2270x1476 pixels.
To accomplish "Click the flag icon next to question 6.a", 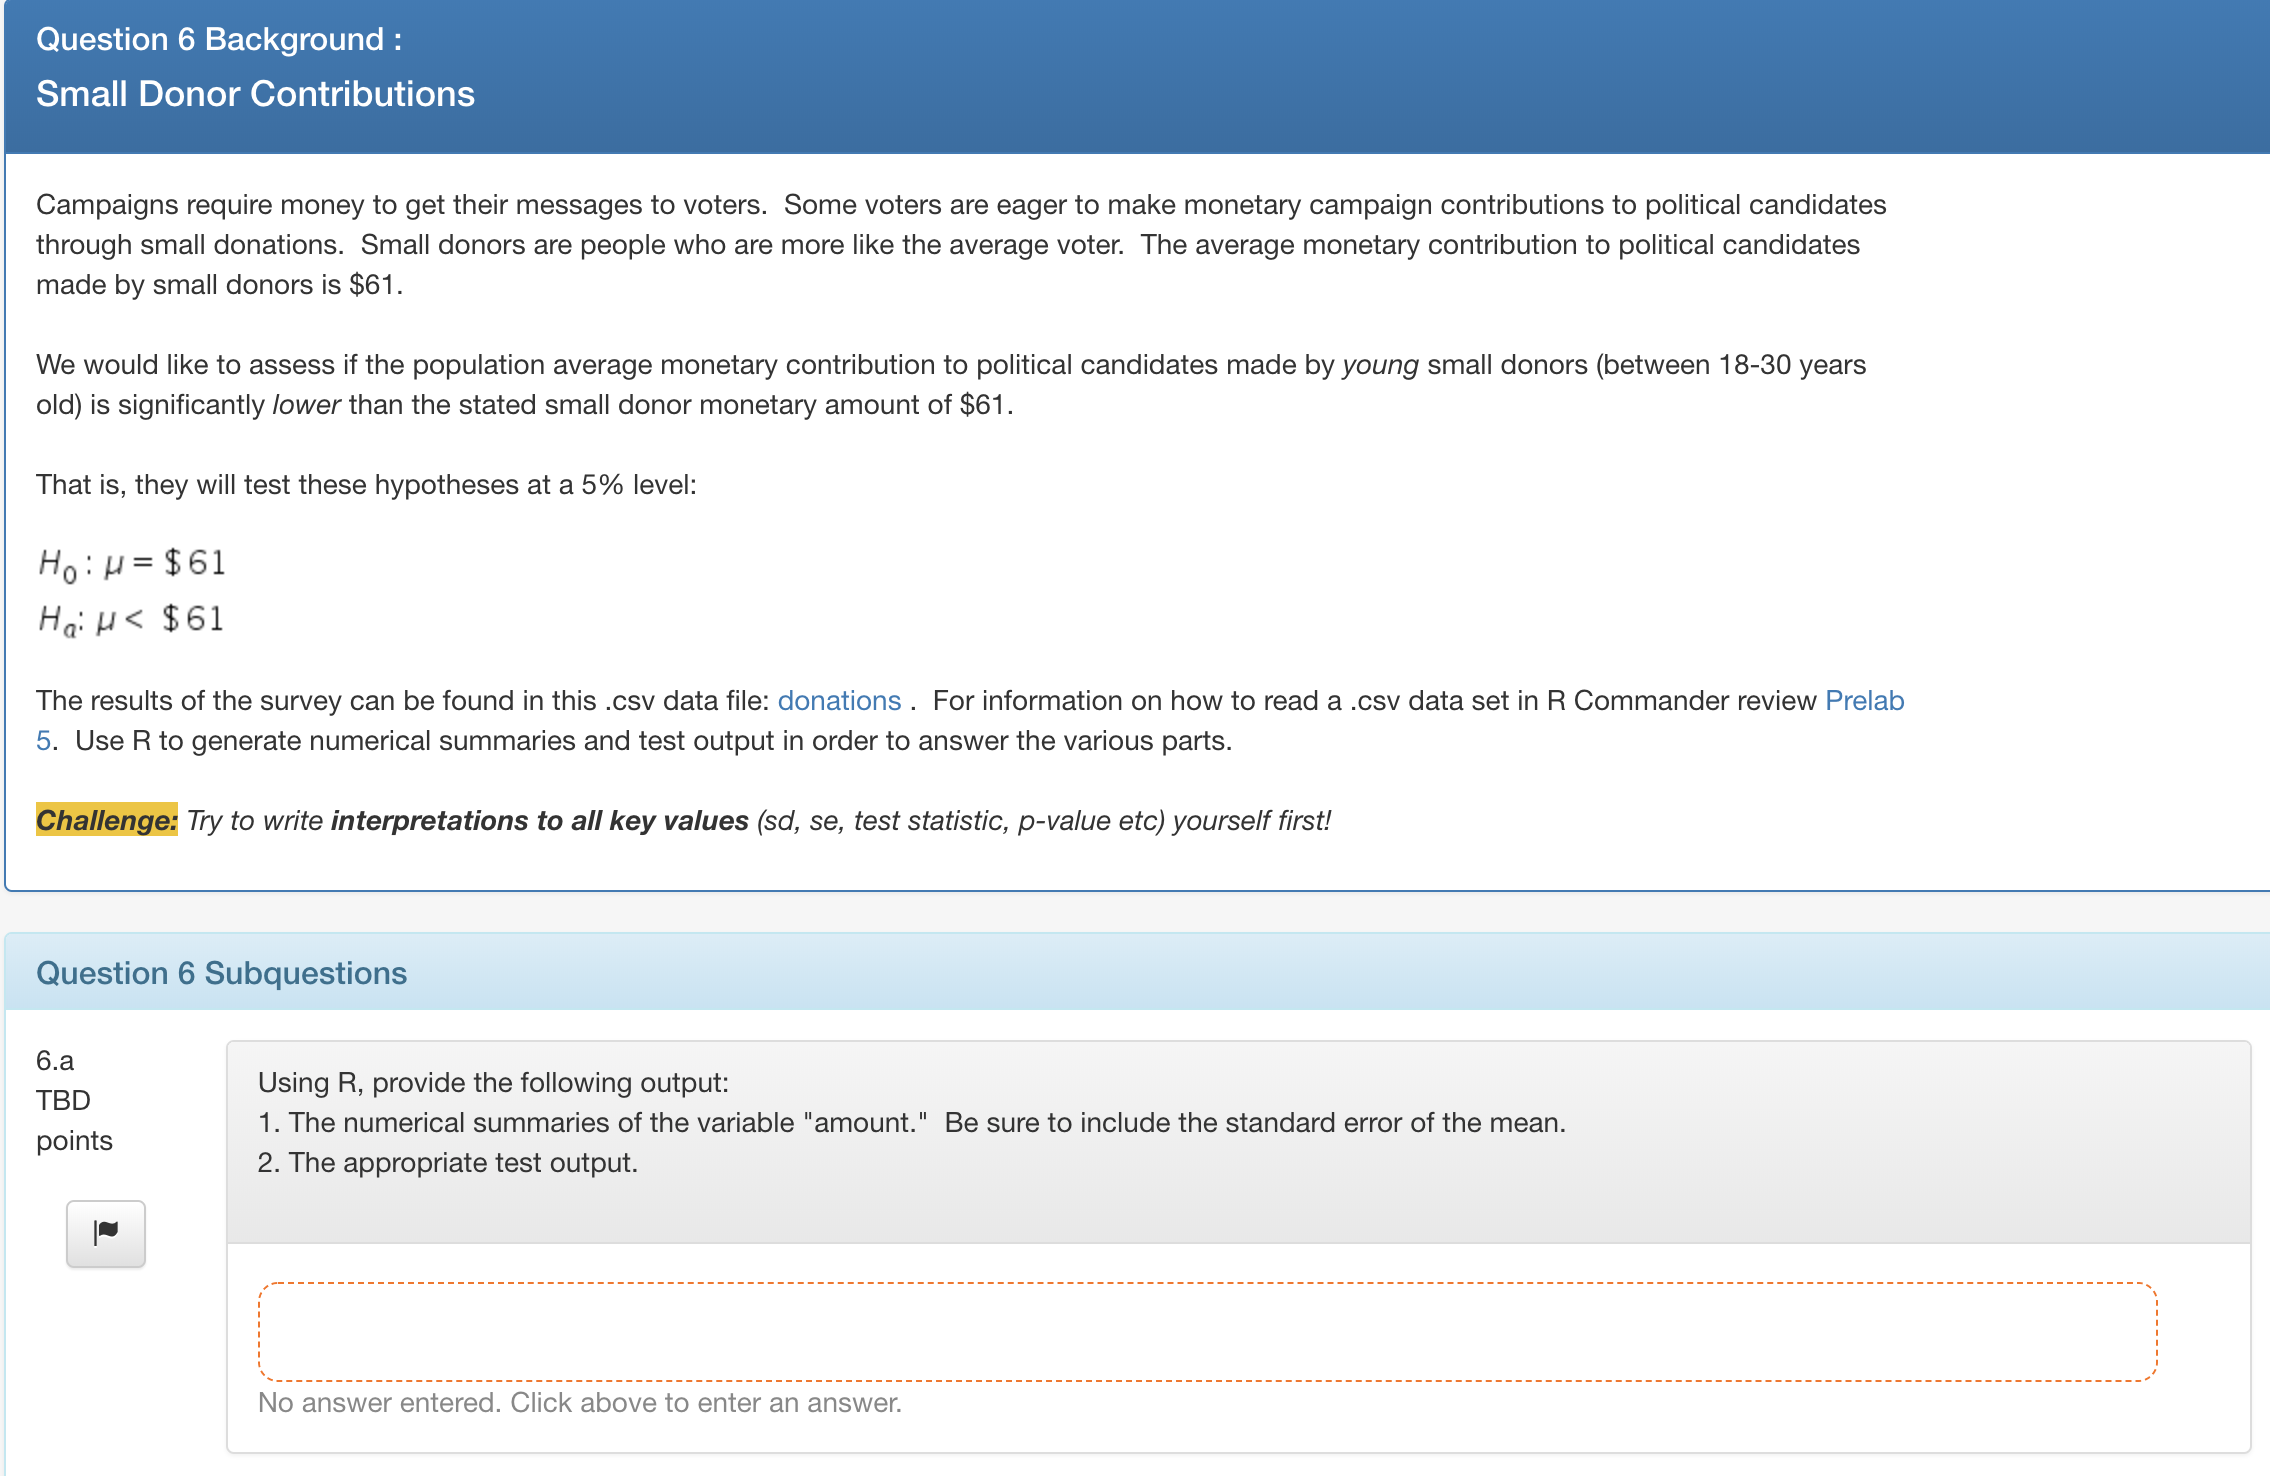I will [x=105, y=1233].
